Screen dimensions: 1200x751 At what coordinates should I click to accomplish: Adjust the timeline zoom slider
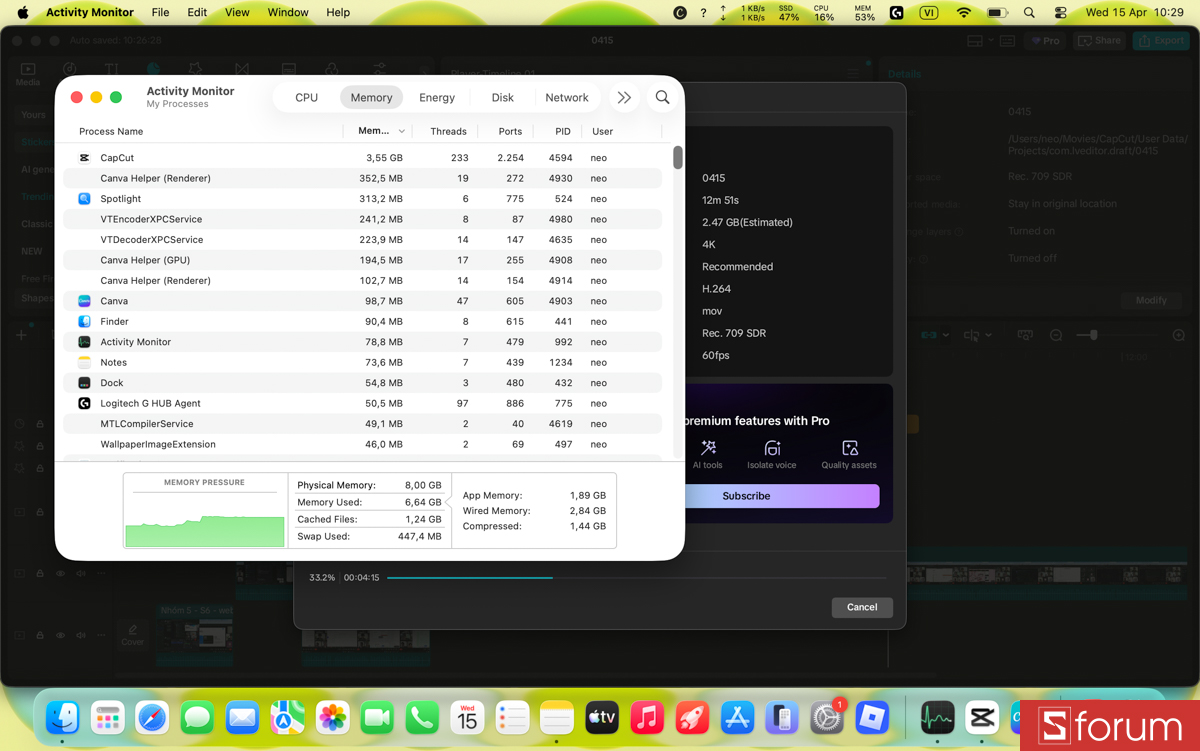pyautogui.click(x=1094, y=335)
